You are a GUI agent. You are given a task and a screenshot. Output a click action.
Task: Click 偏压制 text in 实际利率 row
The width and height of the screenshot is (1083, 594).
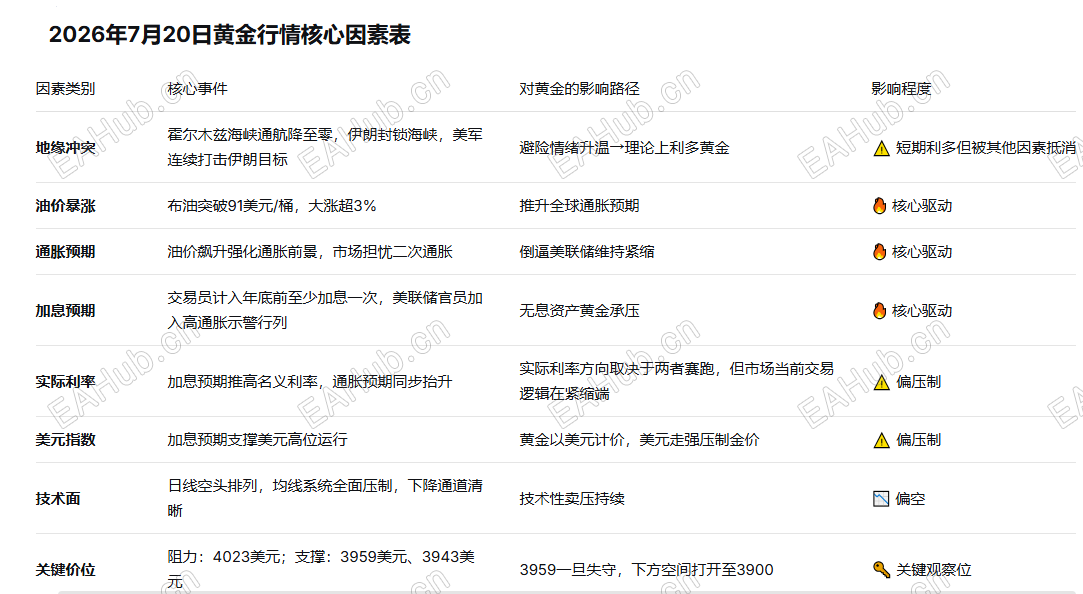pyautogui.click(x=918, y=382)
